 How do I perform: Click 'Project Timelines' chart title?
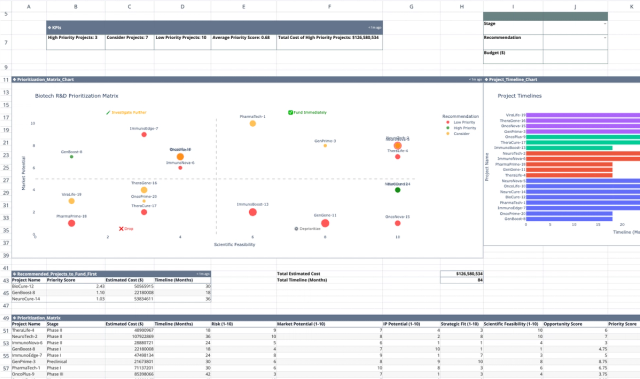point(520,96)
